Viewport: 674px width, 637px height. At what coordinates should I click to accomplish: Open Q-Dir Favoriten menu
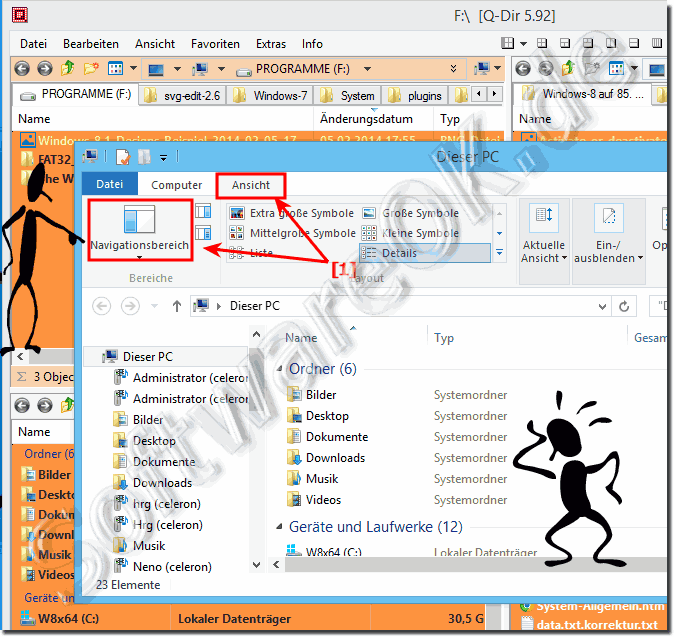coord(215,44)
